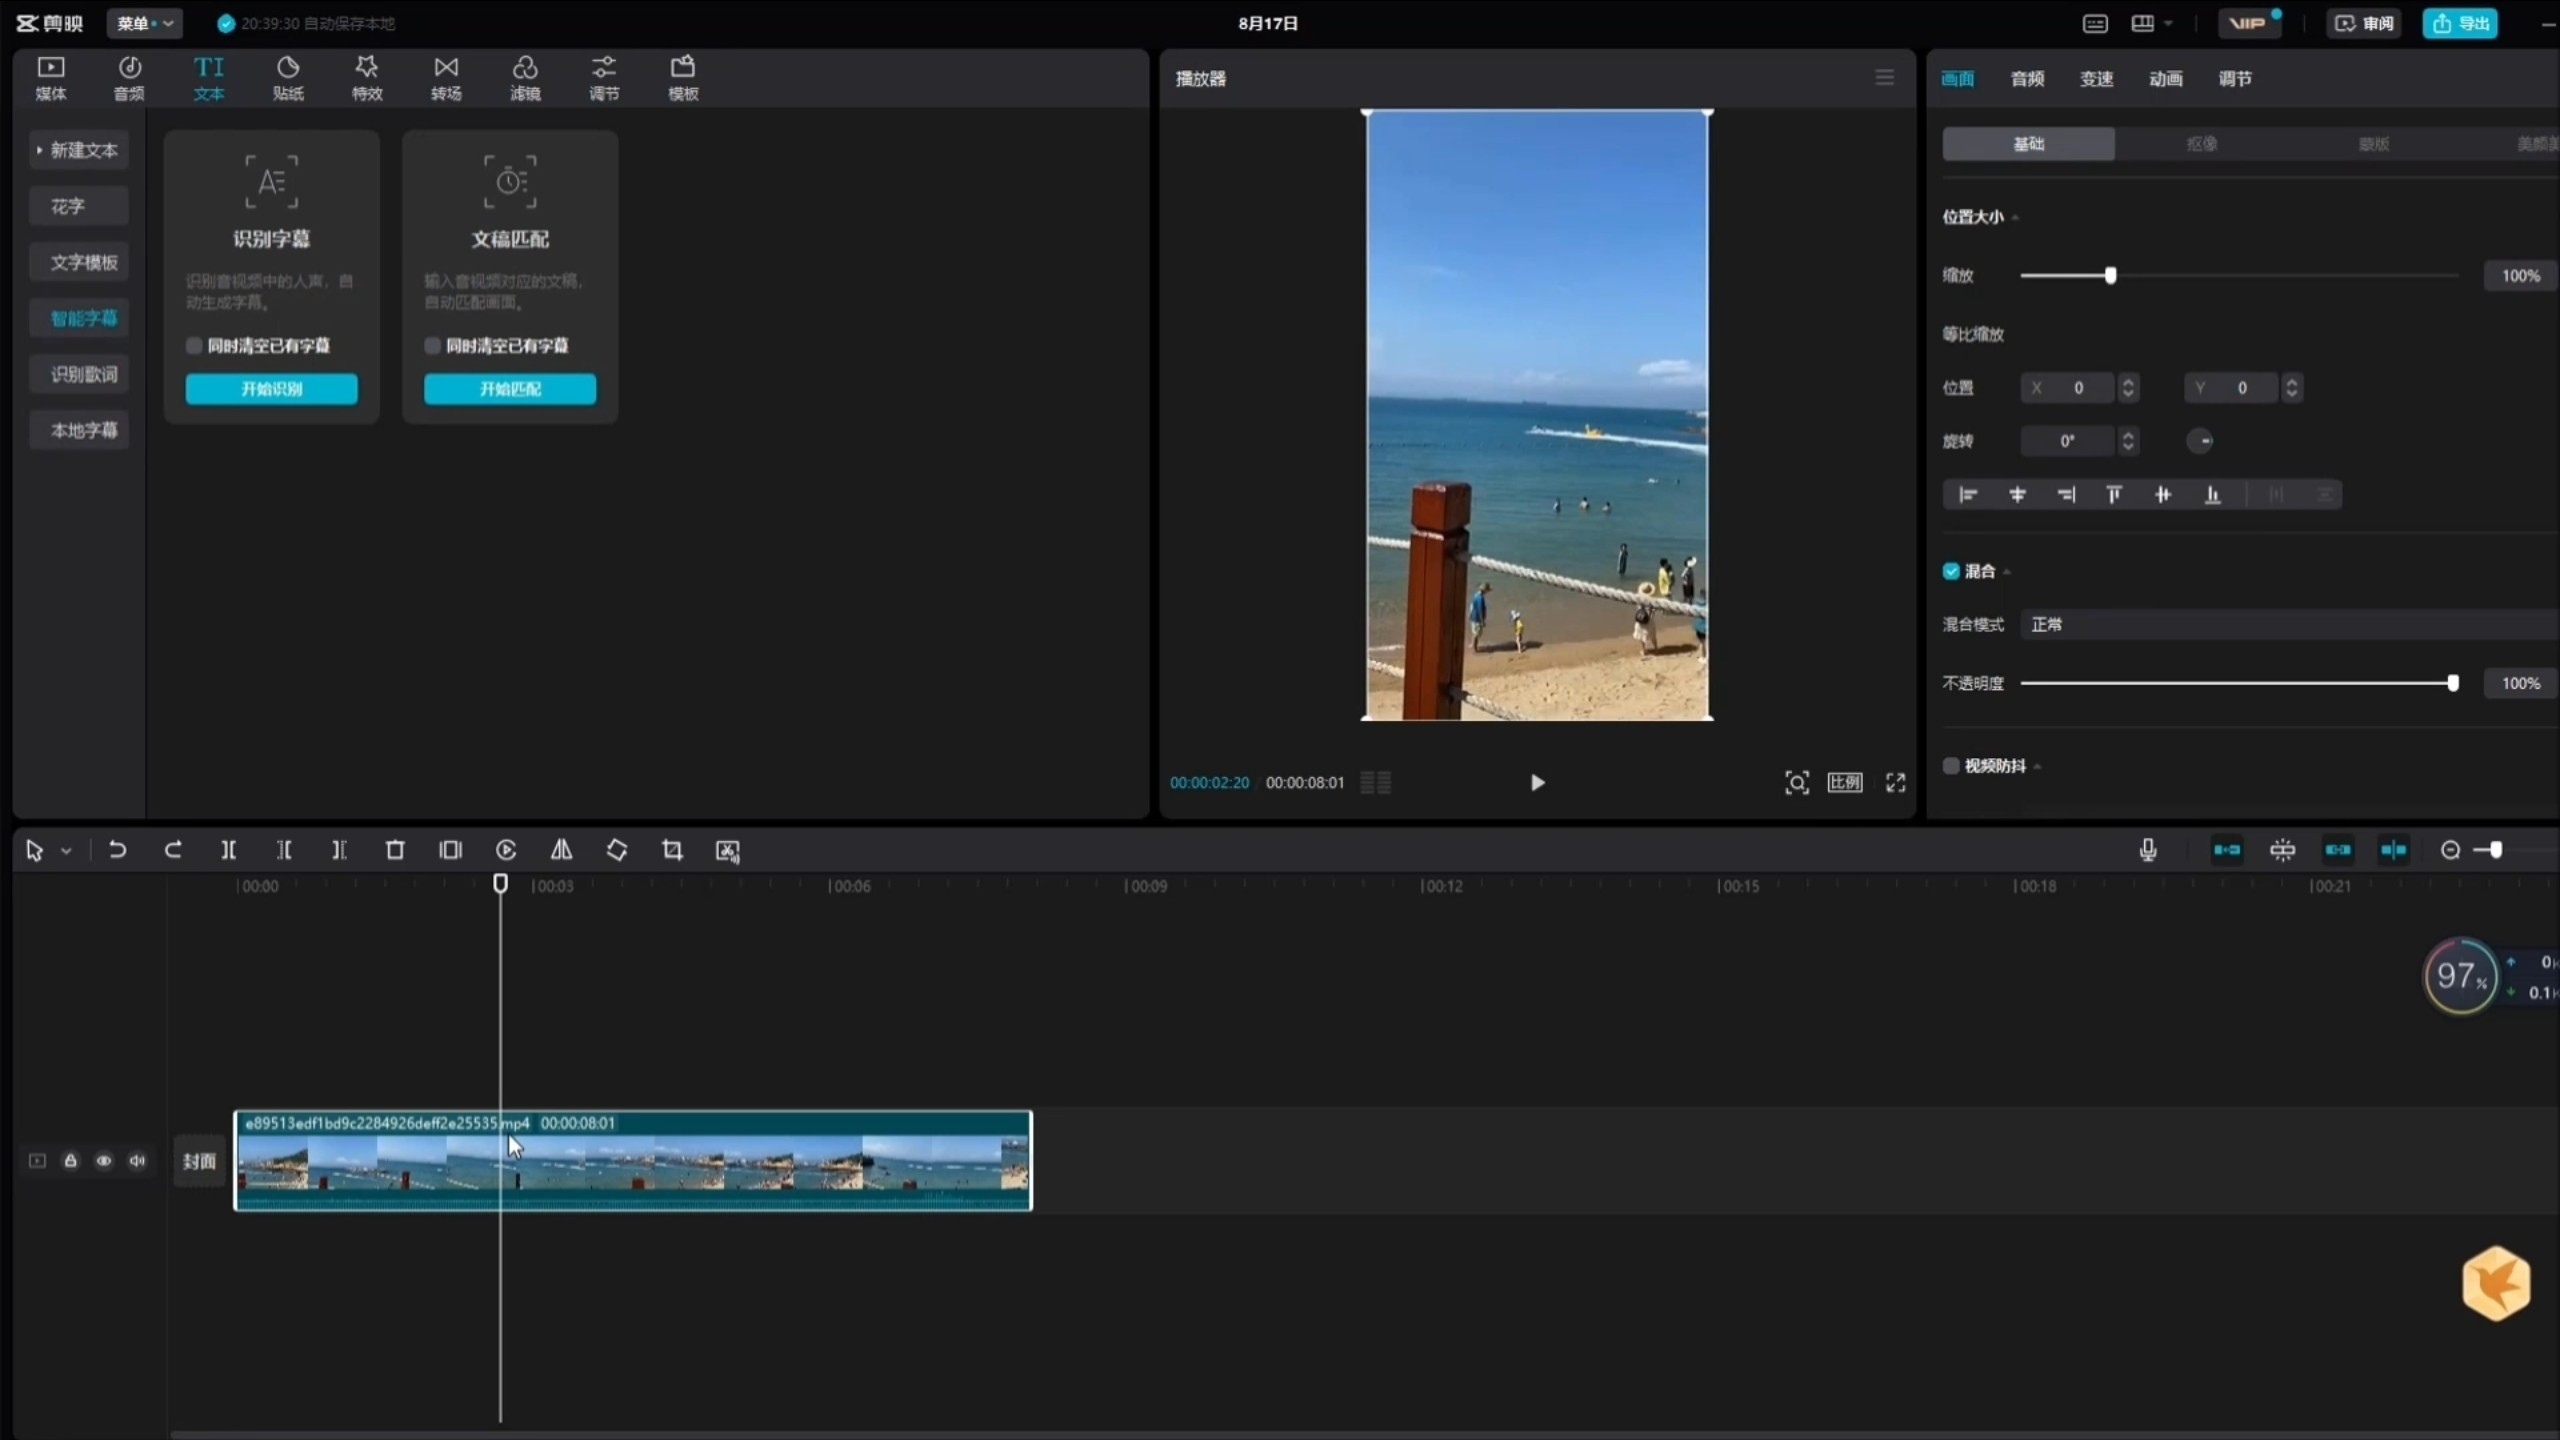
Task: Open the 菜单 dropdown menu
Action: [145, 23]
